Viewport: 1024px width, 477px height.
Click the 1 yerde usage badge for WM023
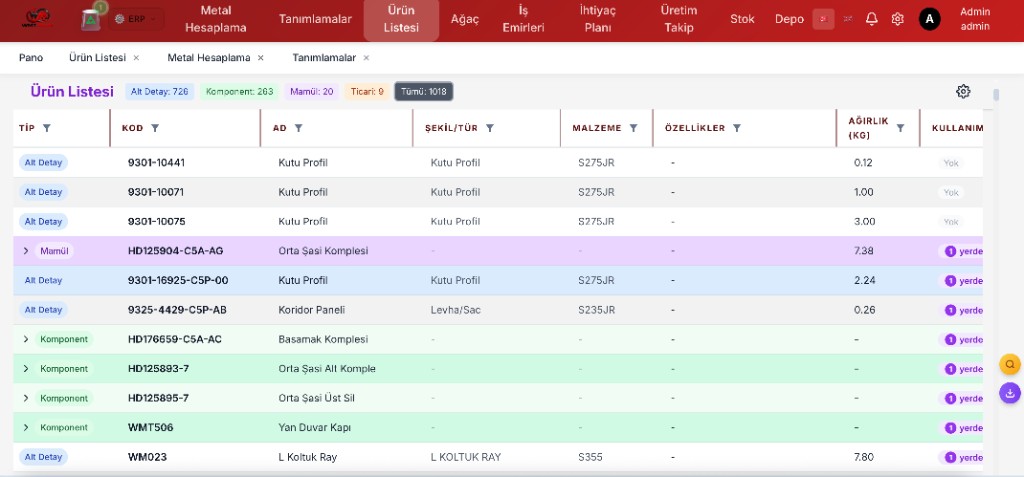click(961, 457)
